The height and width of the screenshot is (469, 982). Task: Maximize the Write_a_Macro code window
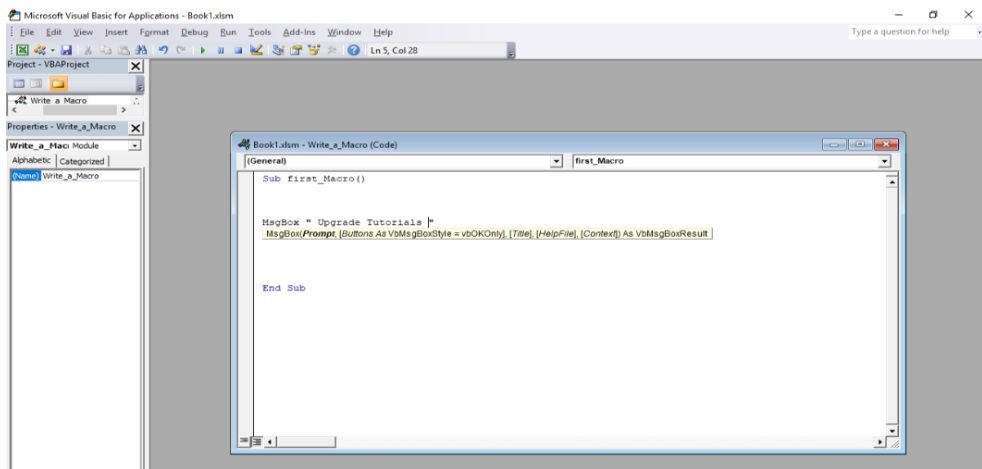click(860, 145)
